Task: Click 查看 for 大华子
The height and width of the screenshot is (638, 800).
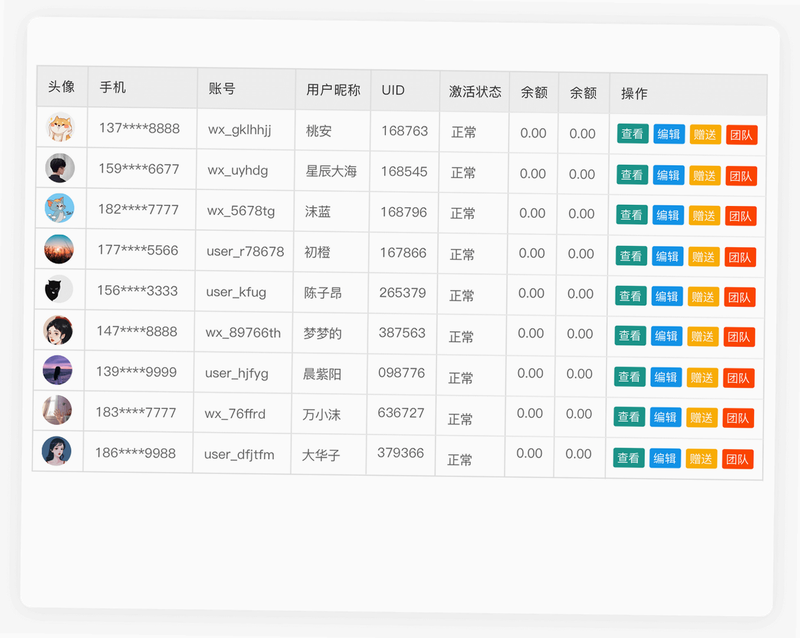Action: pos(629,458)
